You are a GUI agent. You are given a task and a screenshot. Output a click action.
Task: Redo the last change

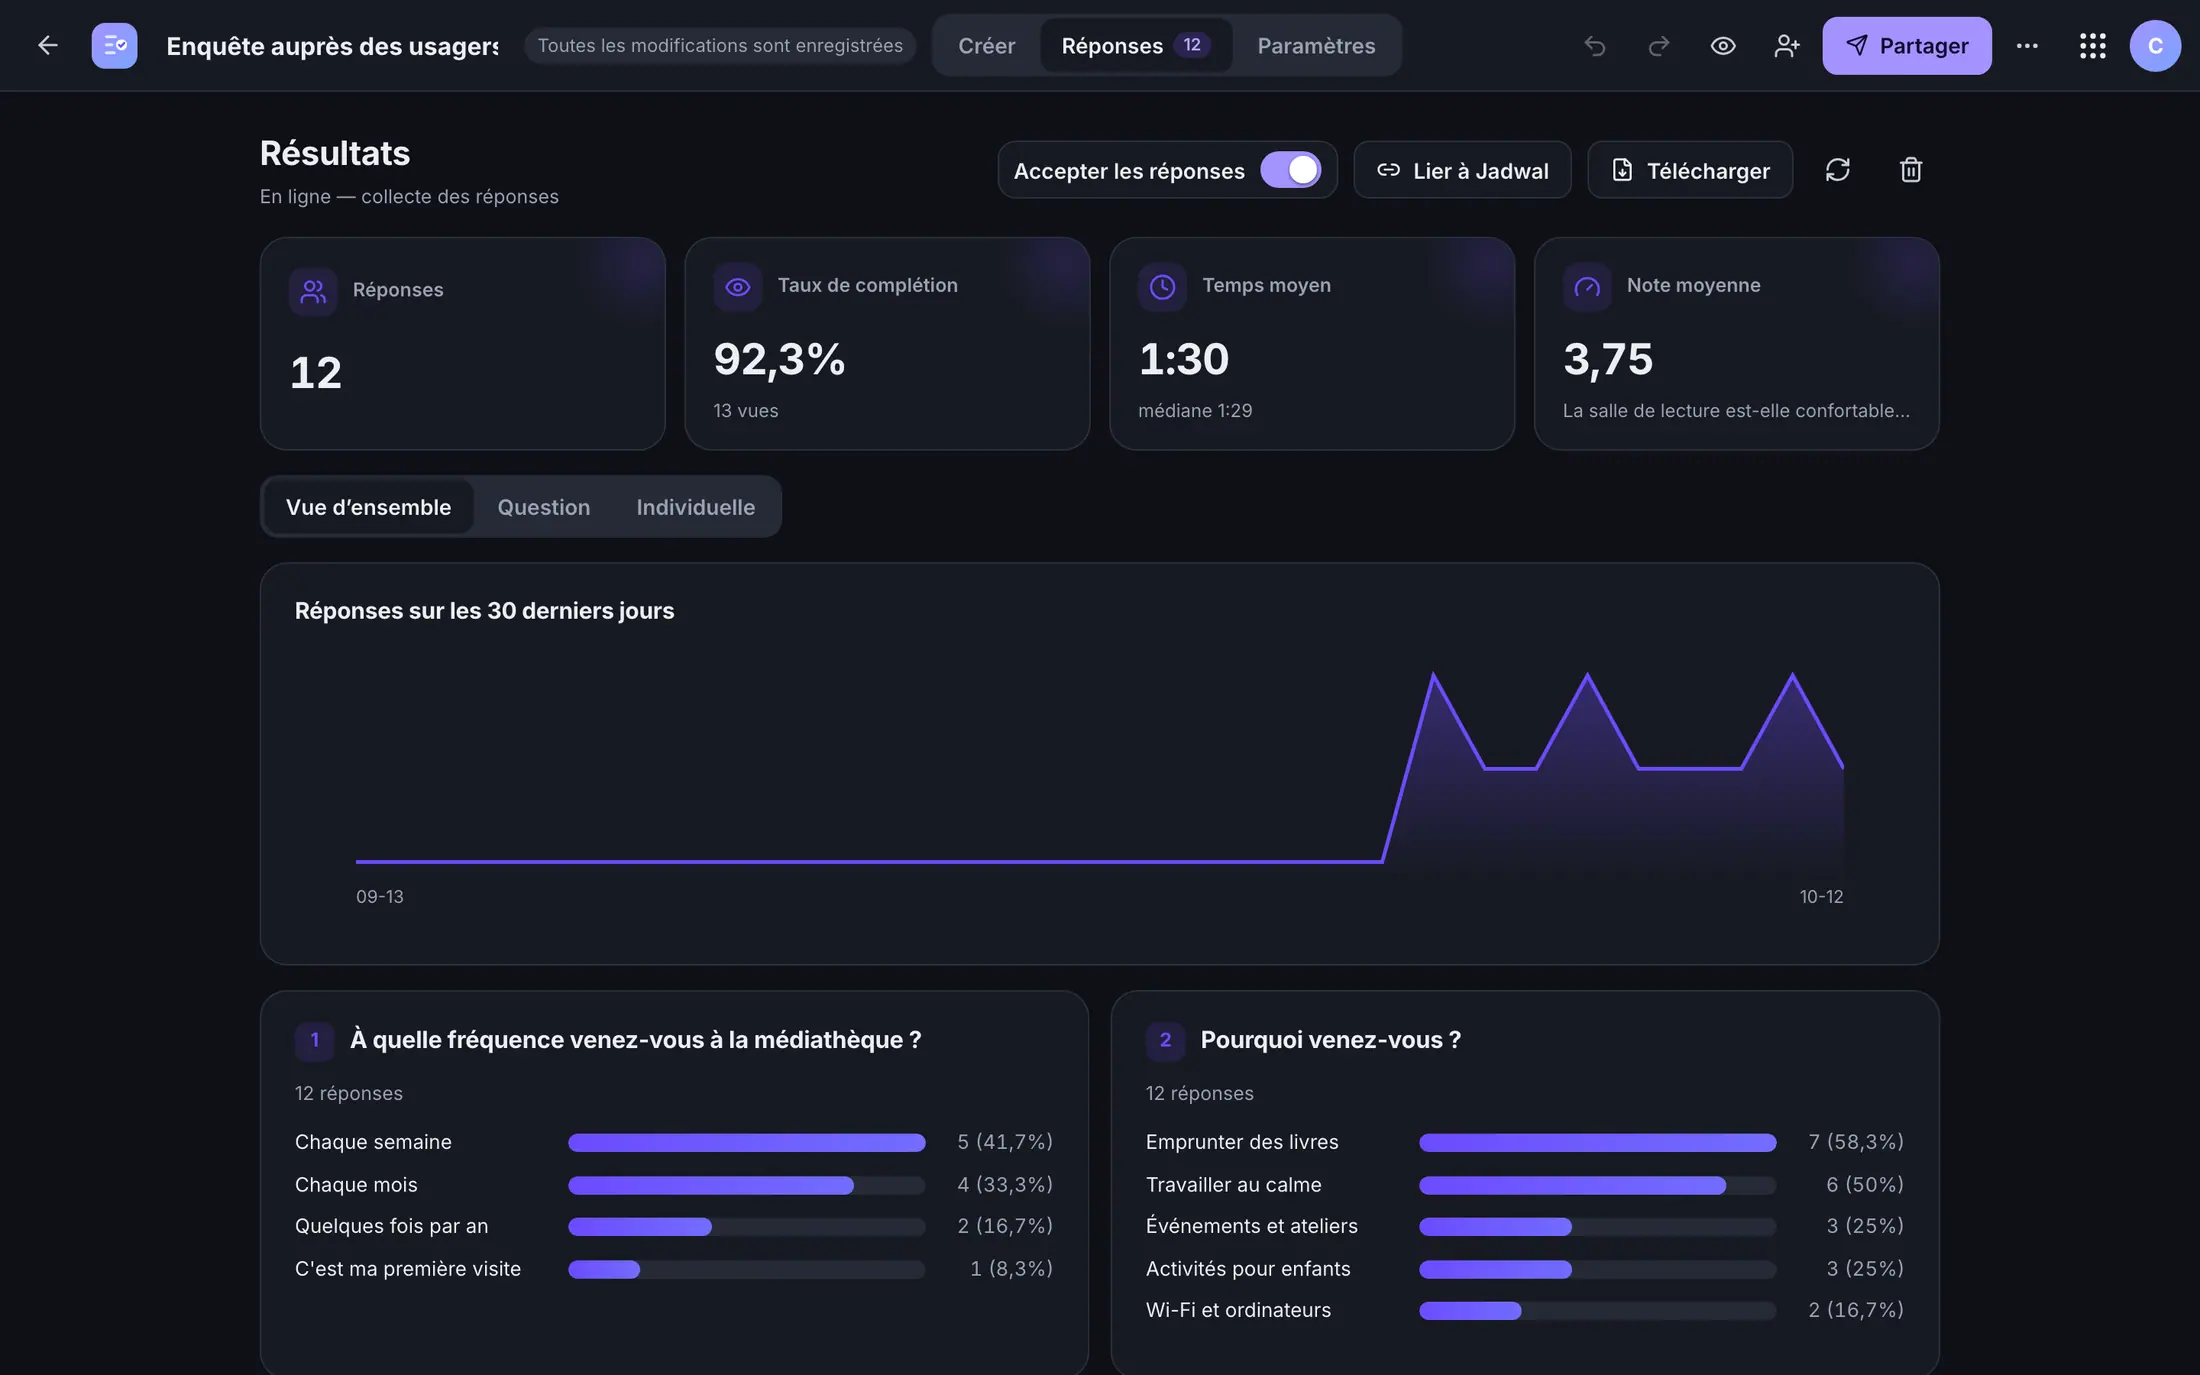(1658, 45)
